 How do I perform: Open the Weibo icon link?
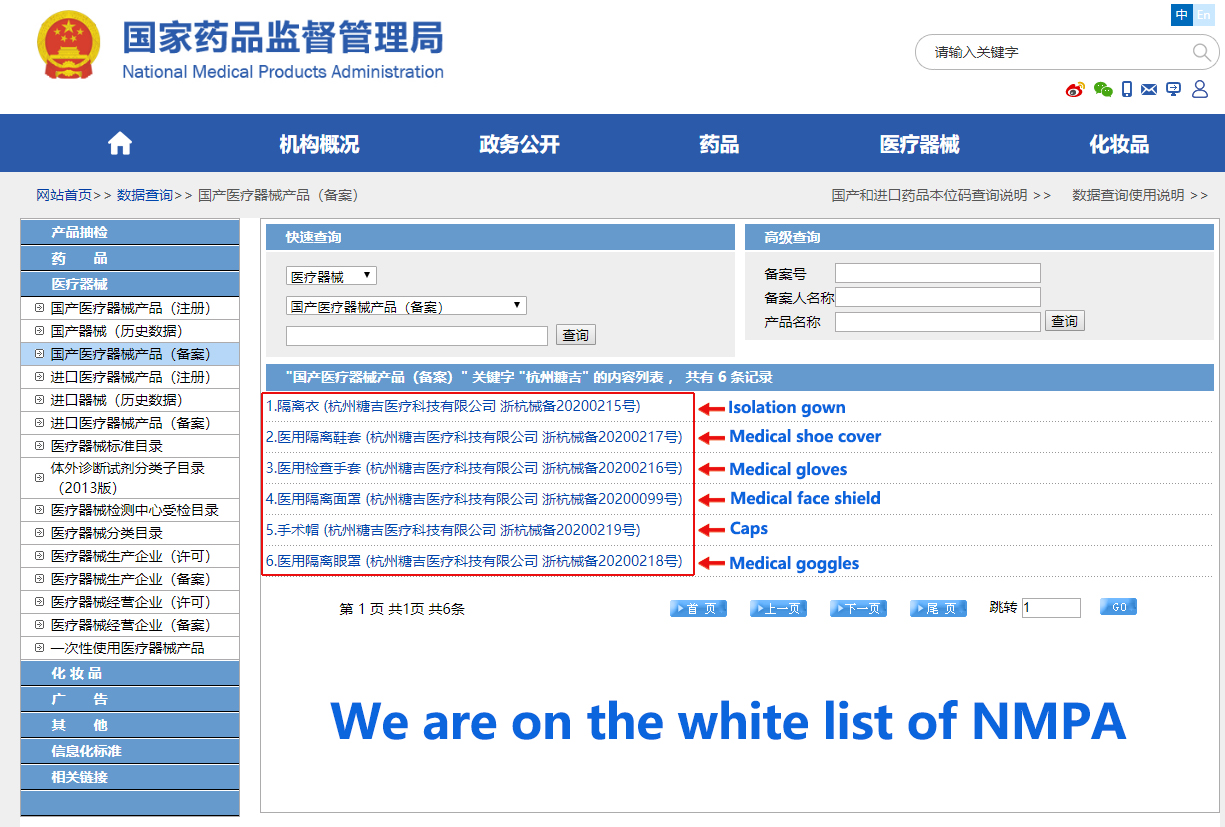click(1075, 89)
